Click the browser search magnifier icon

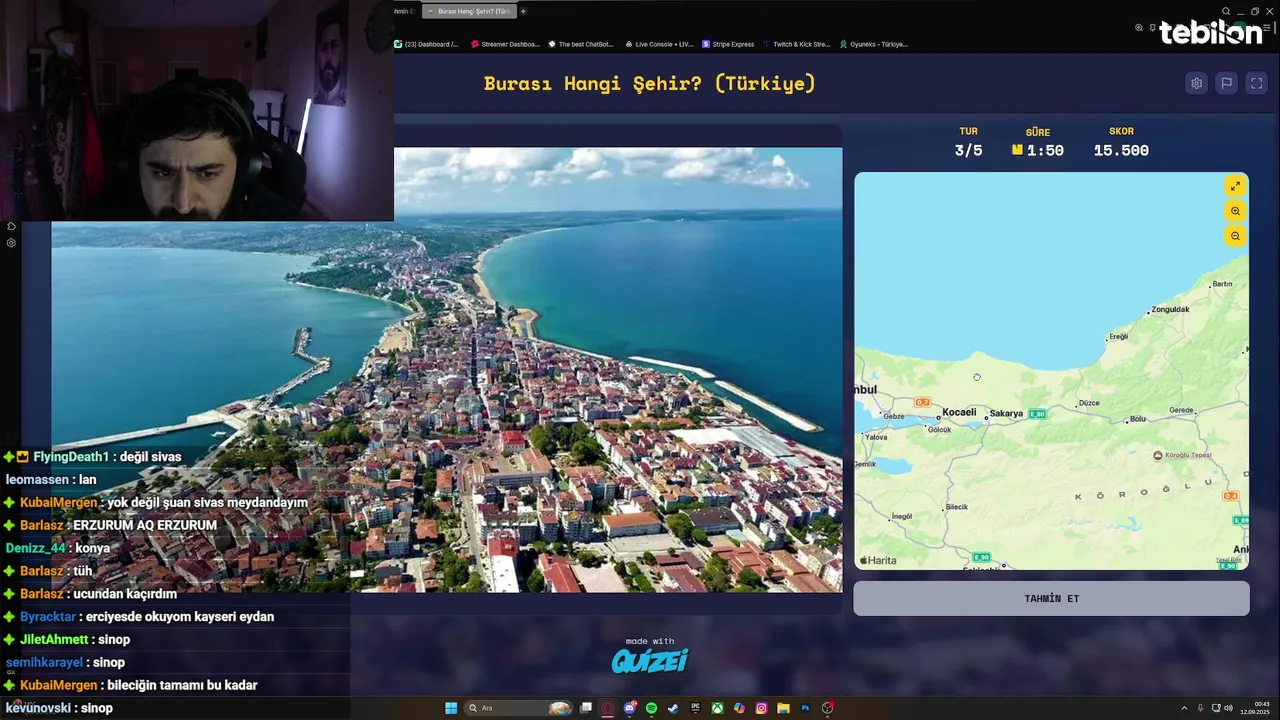click(1226, 11)
